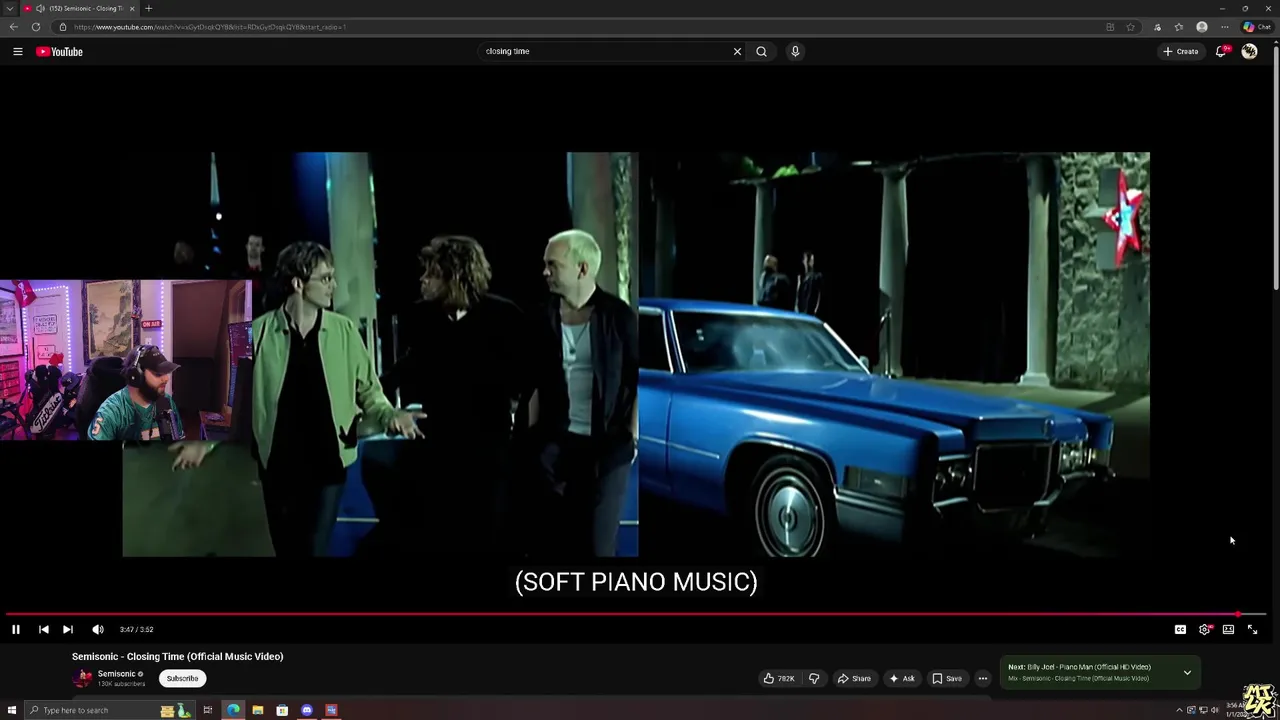The height and width of the screenshot is (720, 1280).
Task: Click the video title Semisonic - Closing Time
Action: [178, 656]
